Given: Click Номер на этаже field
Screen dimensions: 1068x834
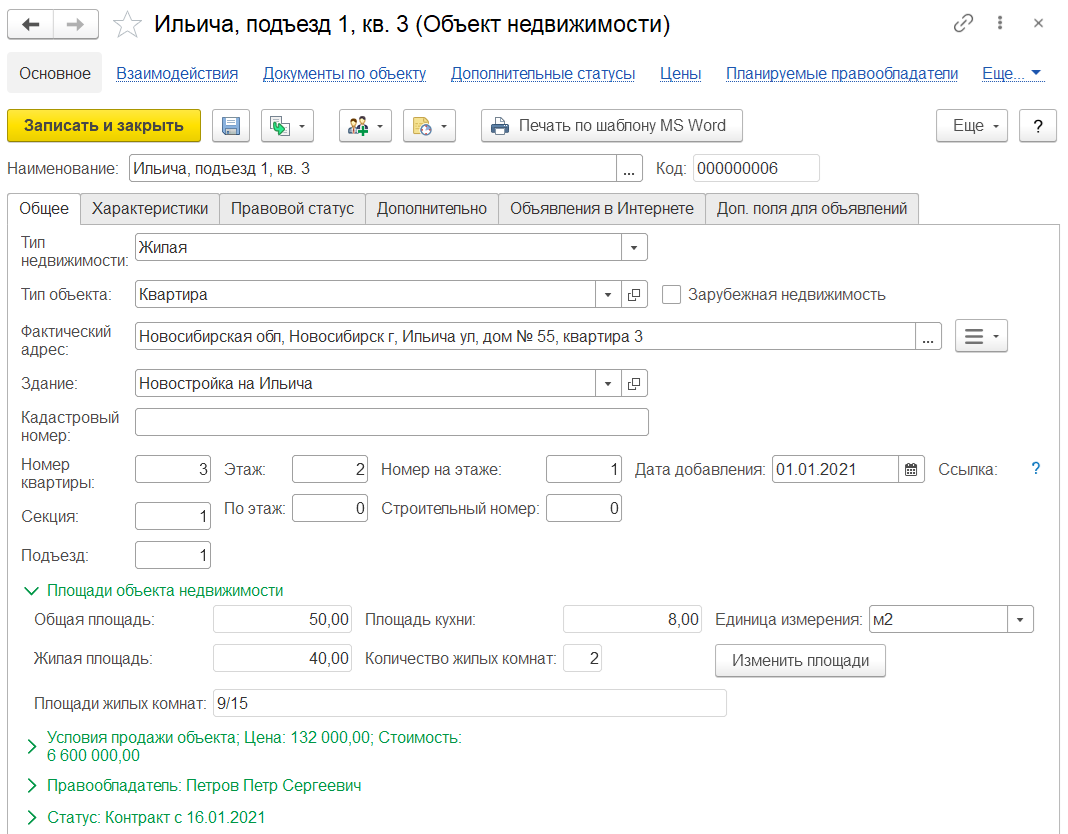Looking at the screenshot, I should tap(584, 469).
